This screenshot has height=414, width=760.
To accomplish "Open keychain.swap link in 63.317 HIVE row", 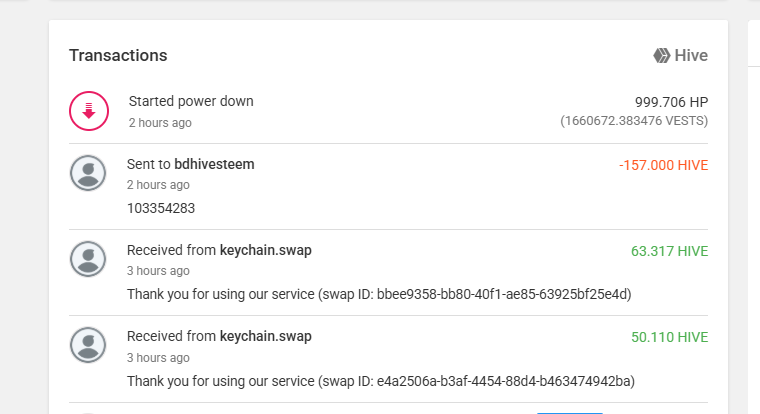I will pyautogui.click(x=266, y=251).
